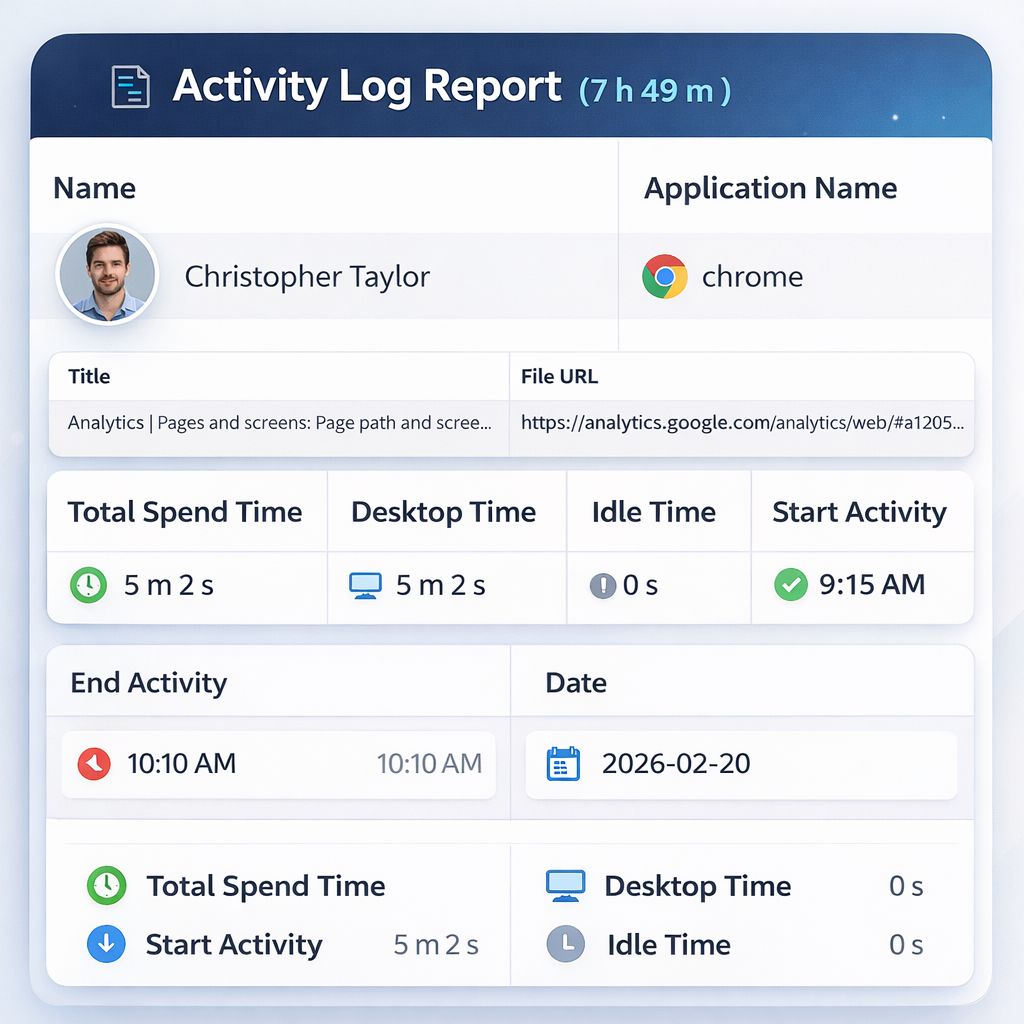Click the monitor icon beside bottom Desktop Time
Screen dimensions: 1024x1024
pyautogui.click(x=565, y=886)
